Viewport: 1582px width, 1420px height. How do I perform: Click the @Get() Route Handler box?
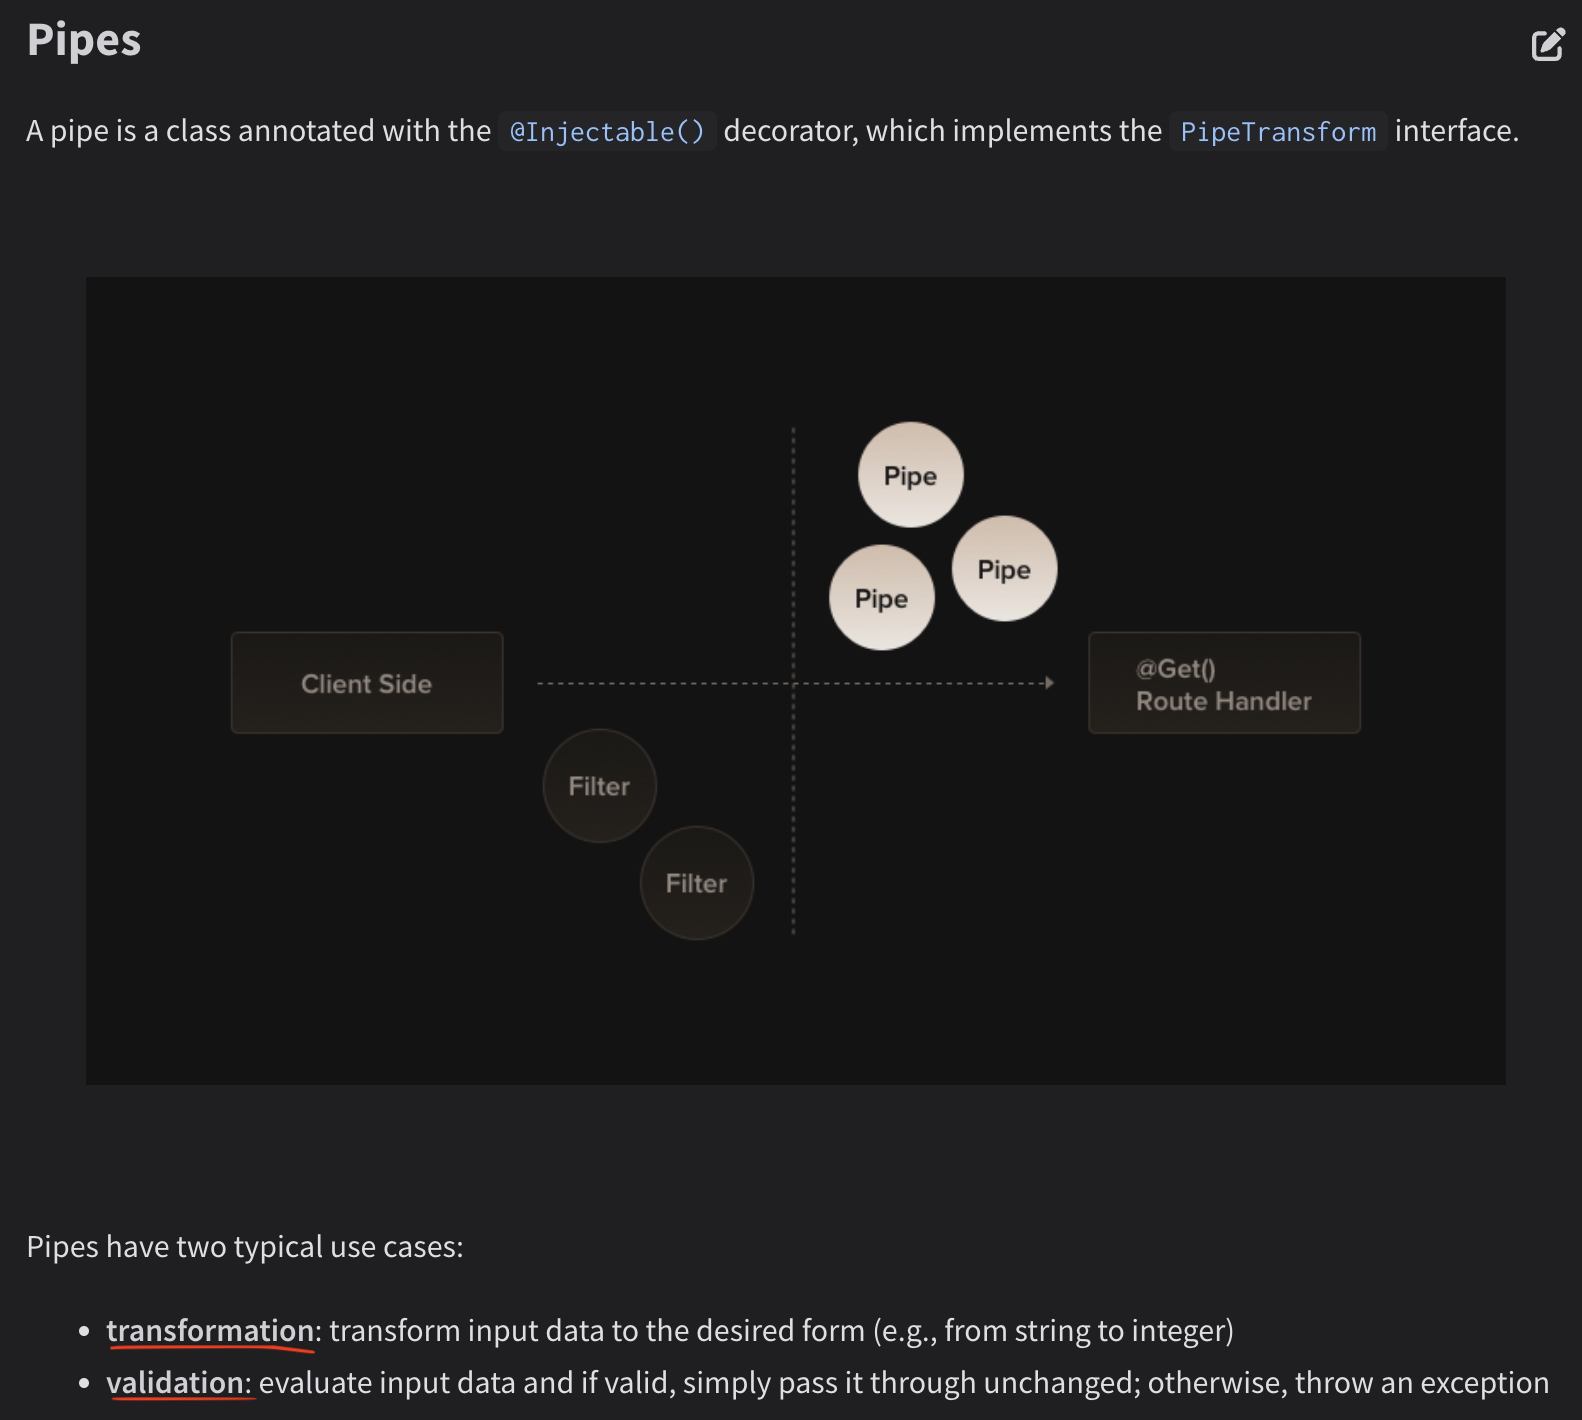[1224, 683]
